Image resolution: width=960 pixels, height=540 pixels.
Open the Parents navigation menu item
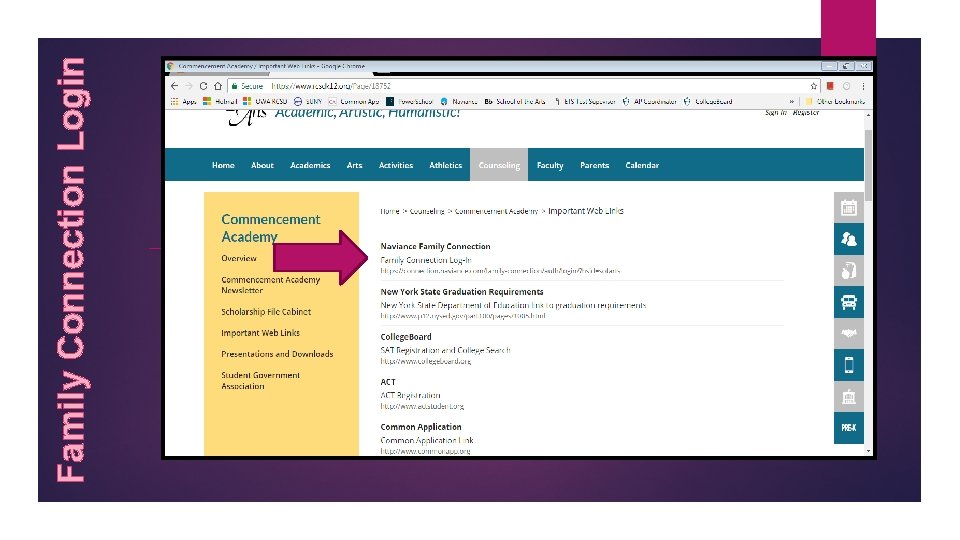click(x=594, y=165)
